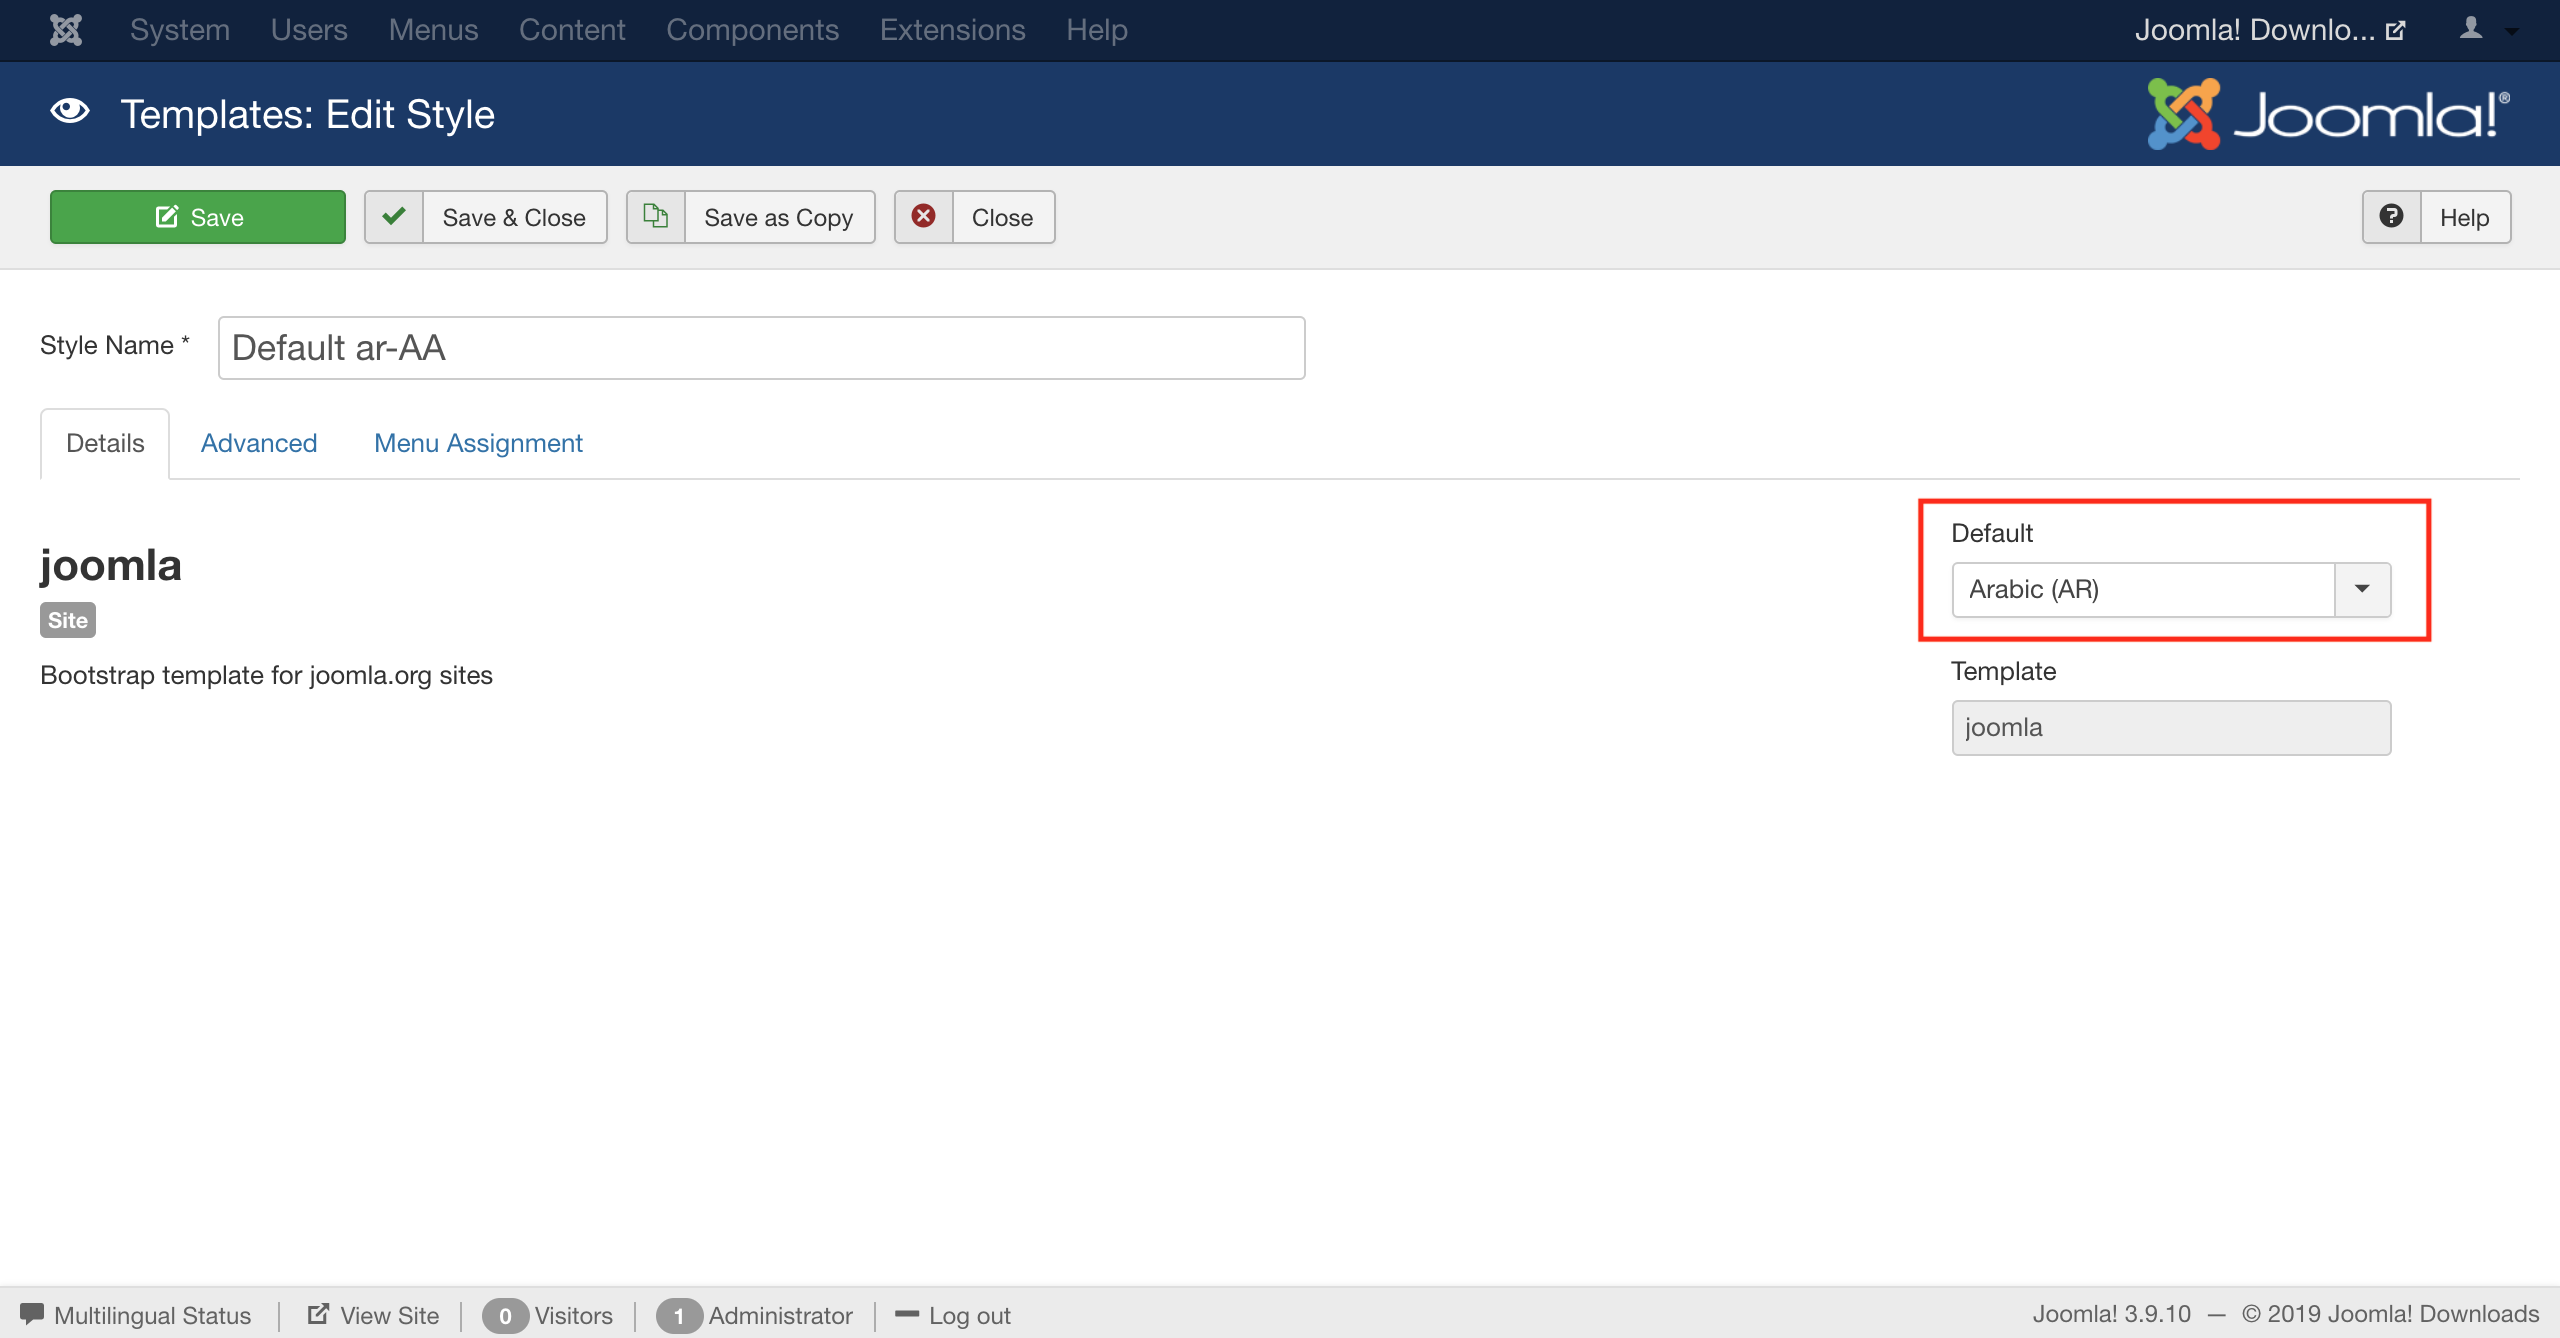Click the external link icon after Joomla! Downlo...

click(2395, 30)
